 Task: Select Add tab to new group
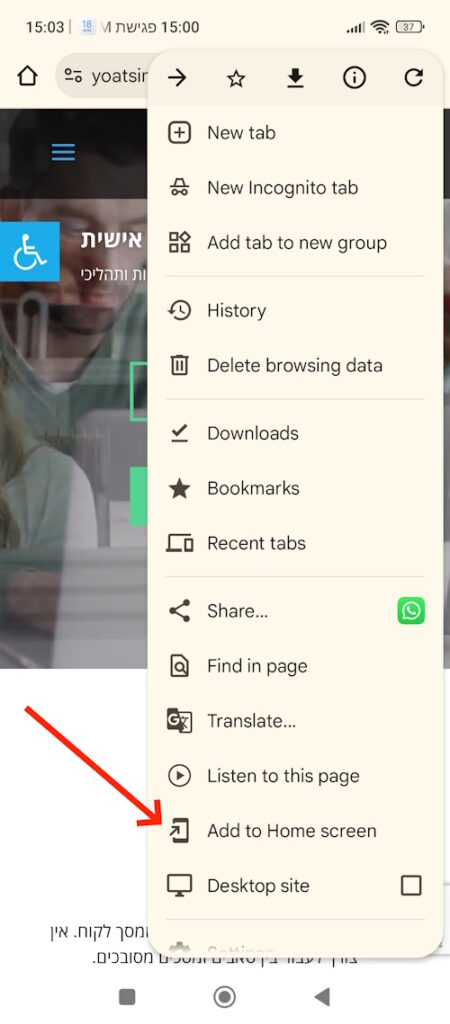(295, 243)
